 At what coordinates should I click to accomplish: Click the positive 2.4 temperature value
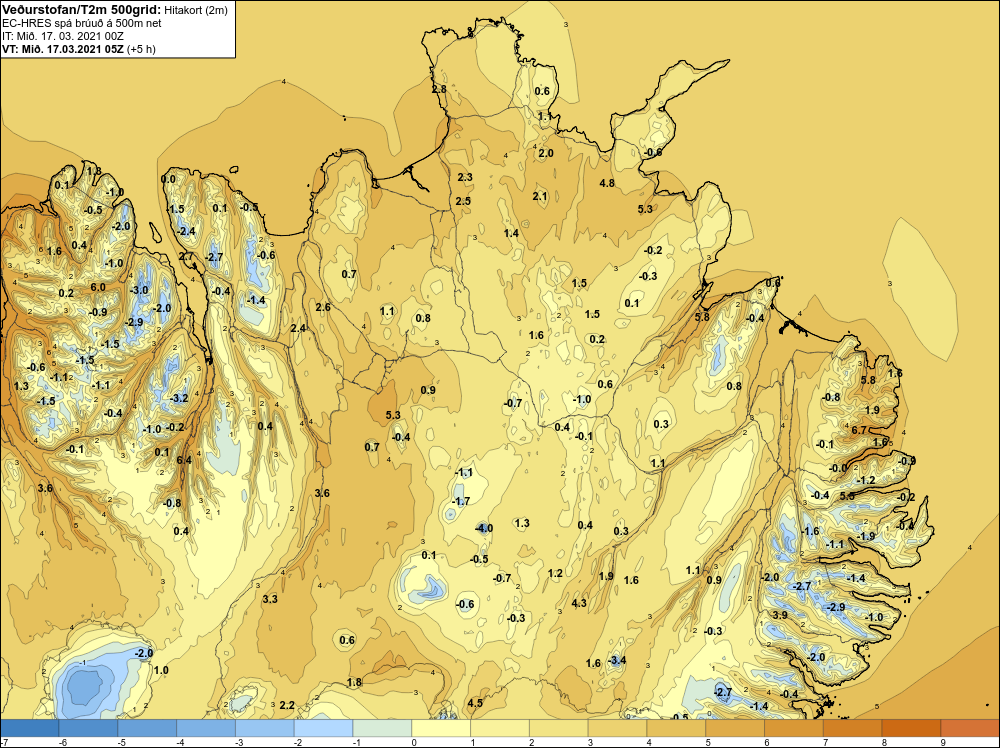coord(298,328)
